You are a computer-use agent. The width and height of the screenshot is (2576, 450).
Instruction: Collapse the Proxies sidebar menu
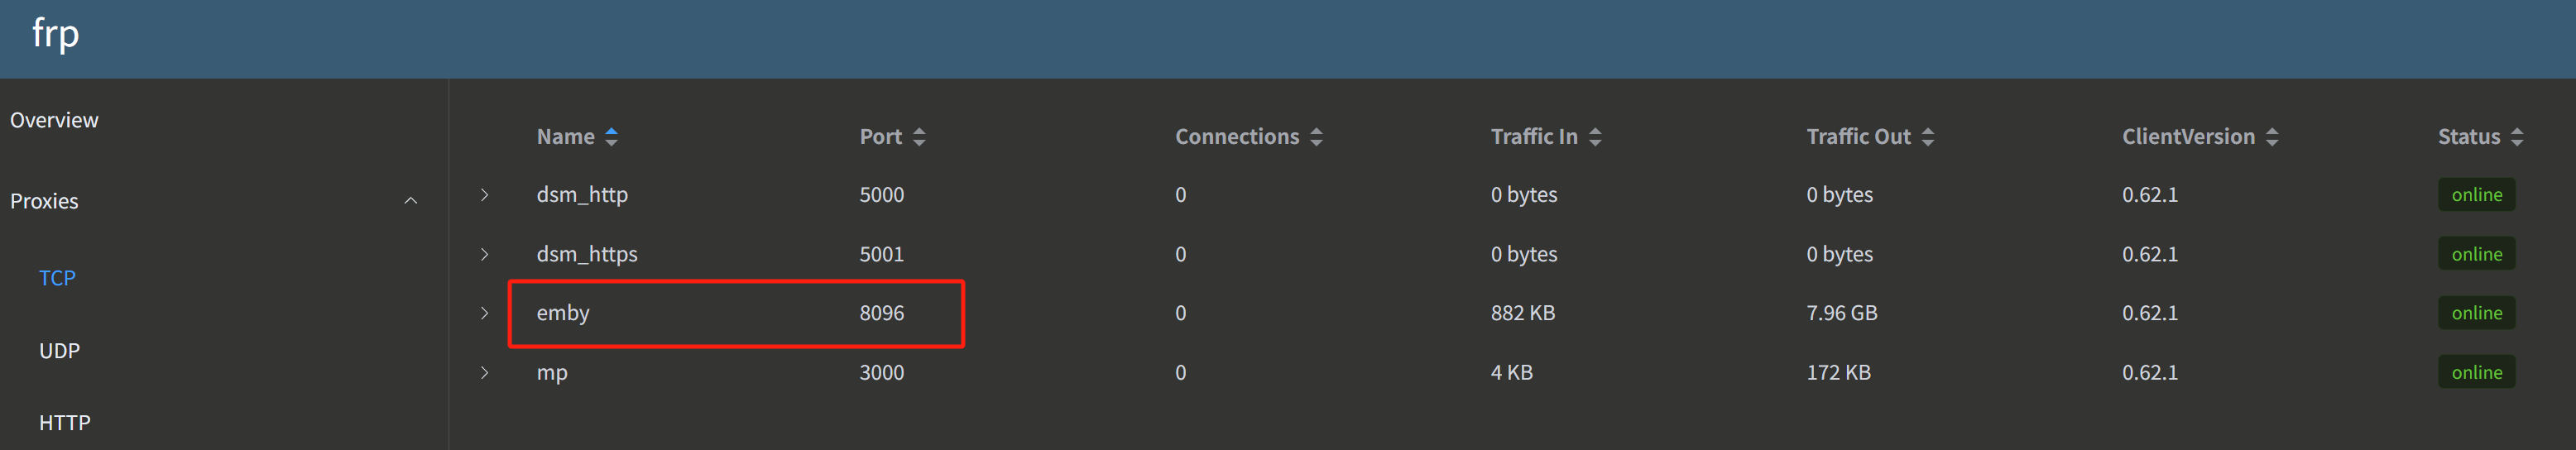(410, 201)
